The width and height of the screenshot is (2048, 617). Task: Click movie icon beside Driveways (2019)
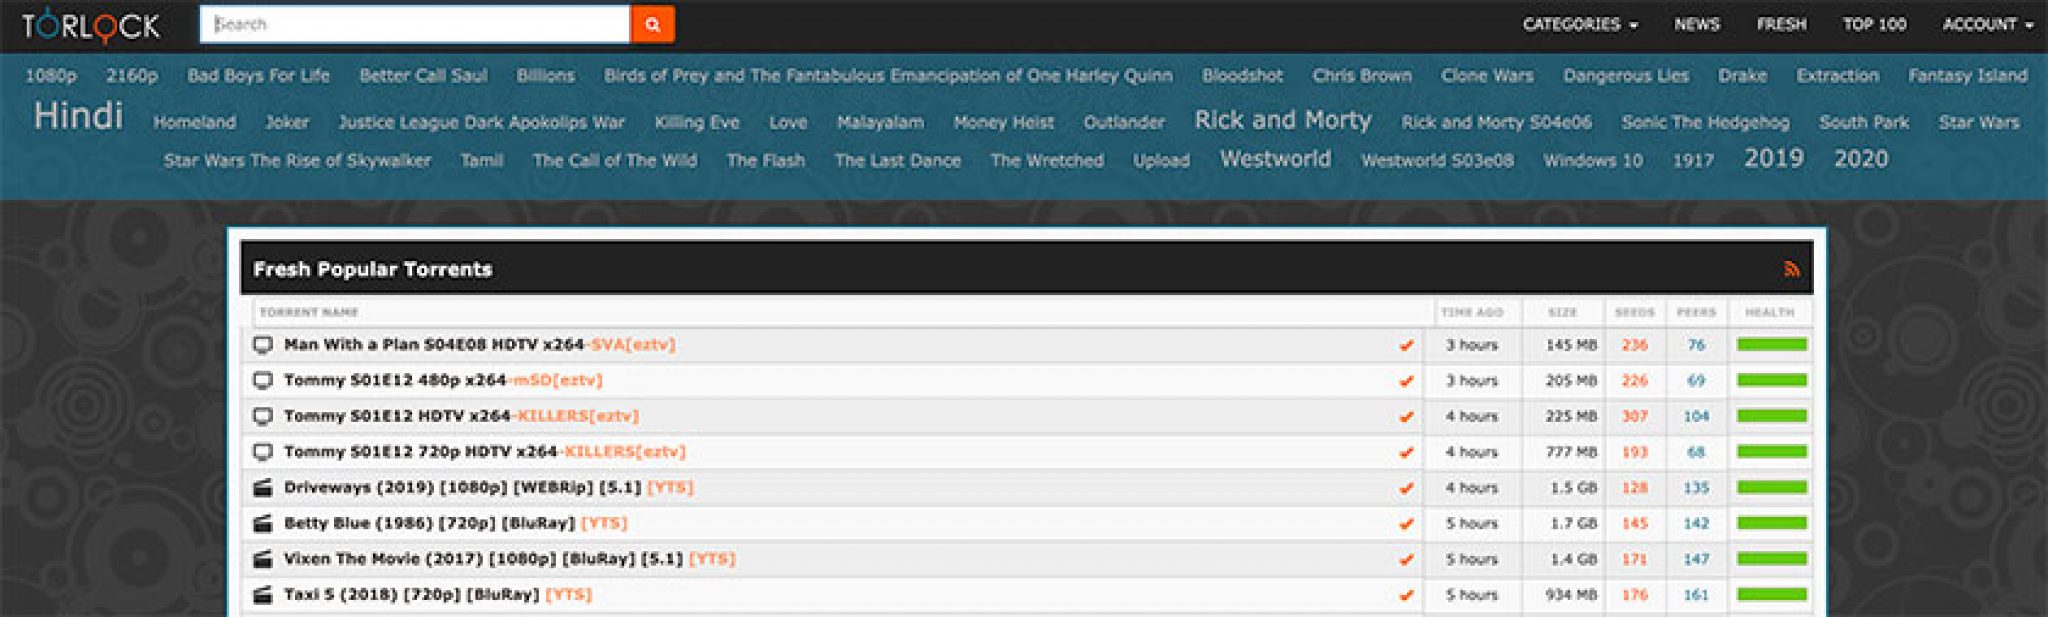click(263, 488)
